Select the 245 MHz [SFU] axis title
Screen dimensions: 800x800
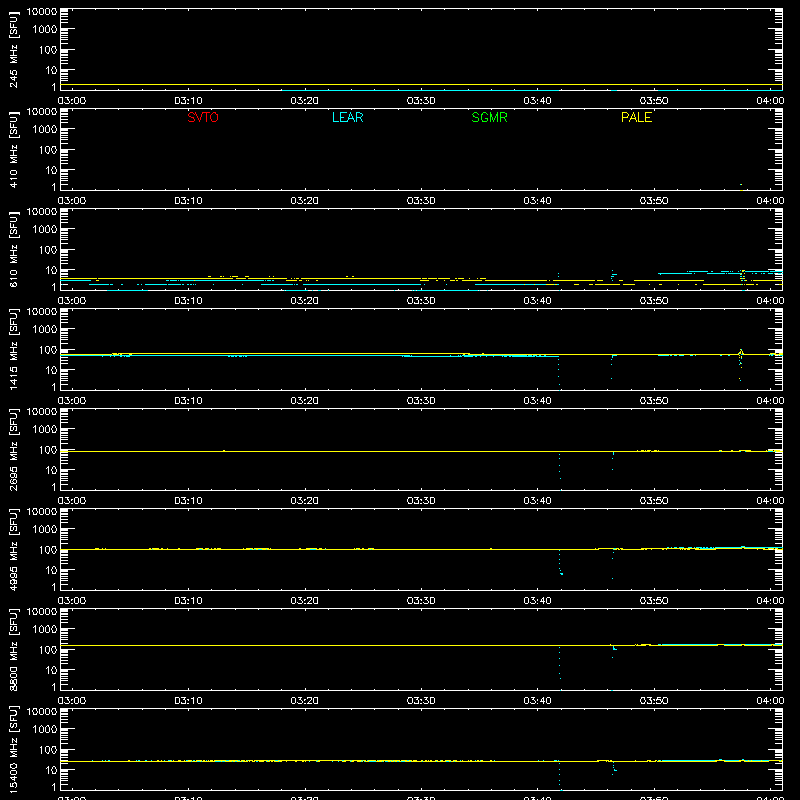(x=13, y=49)
